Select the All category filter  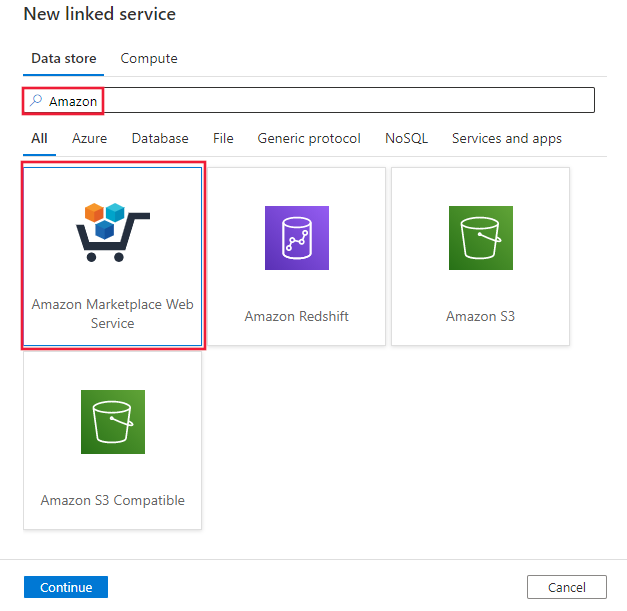pyautogui.click(x=39, y=138)
